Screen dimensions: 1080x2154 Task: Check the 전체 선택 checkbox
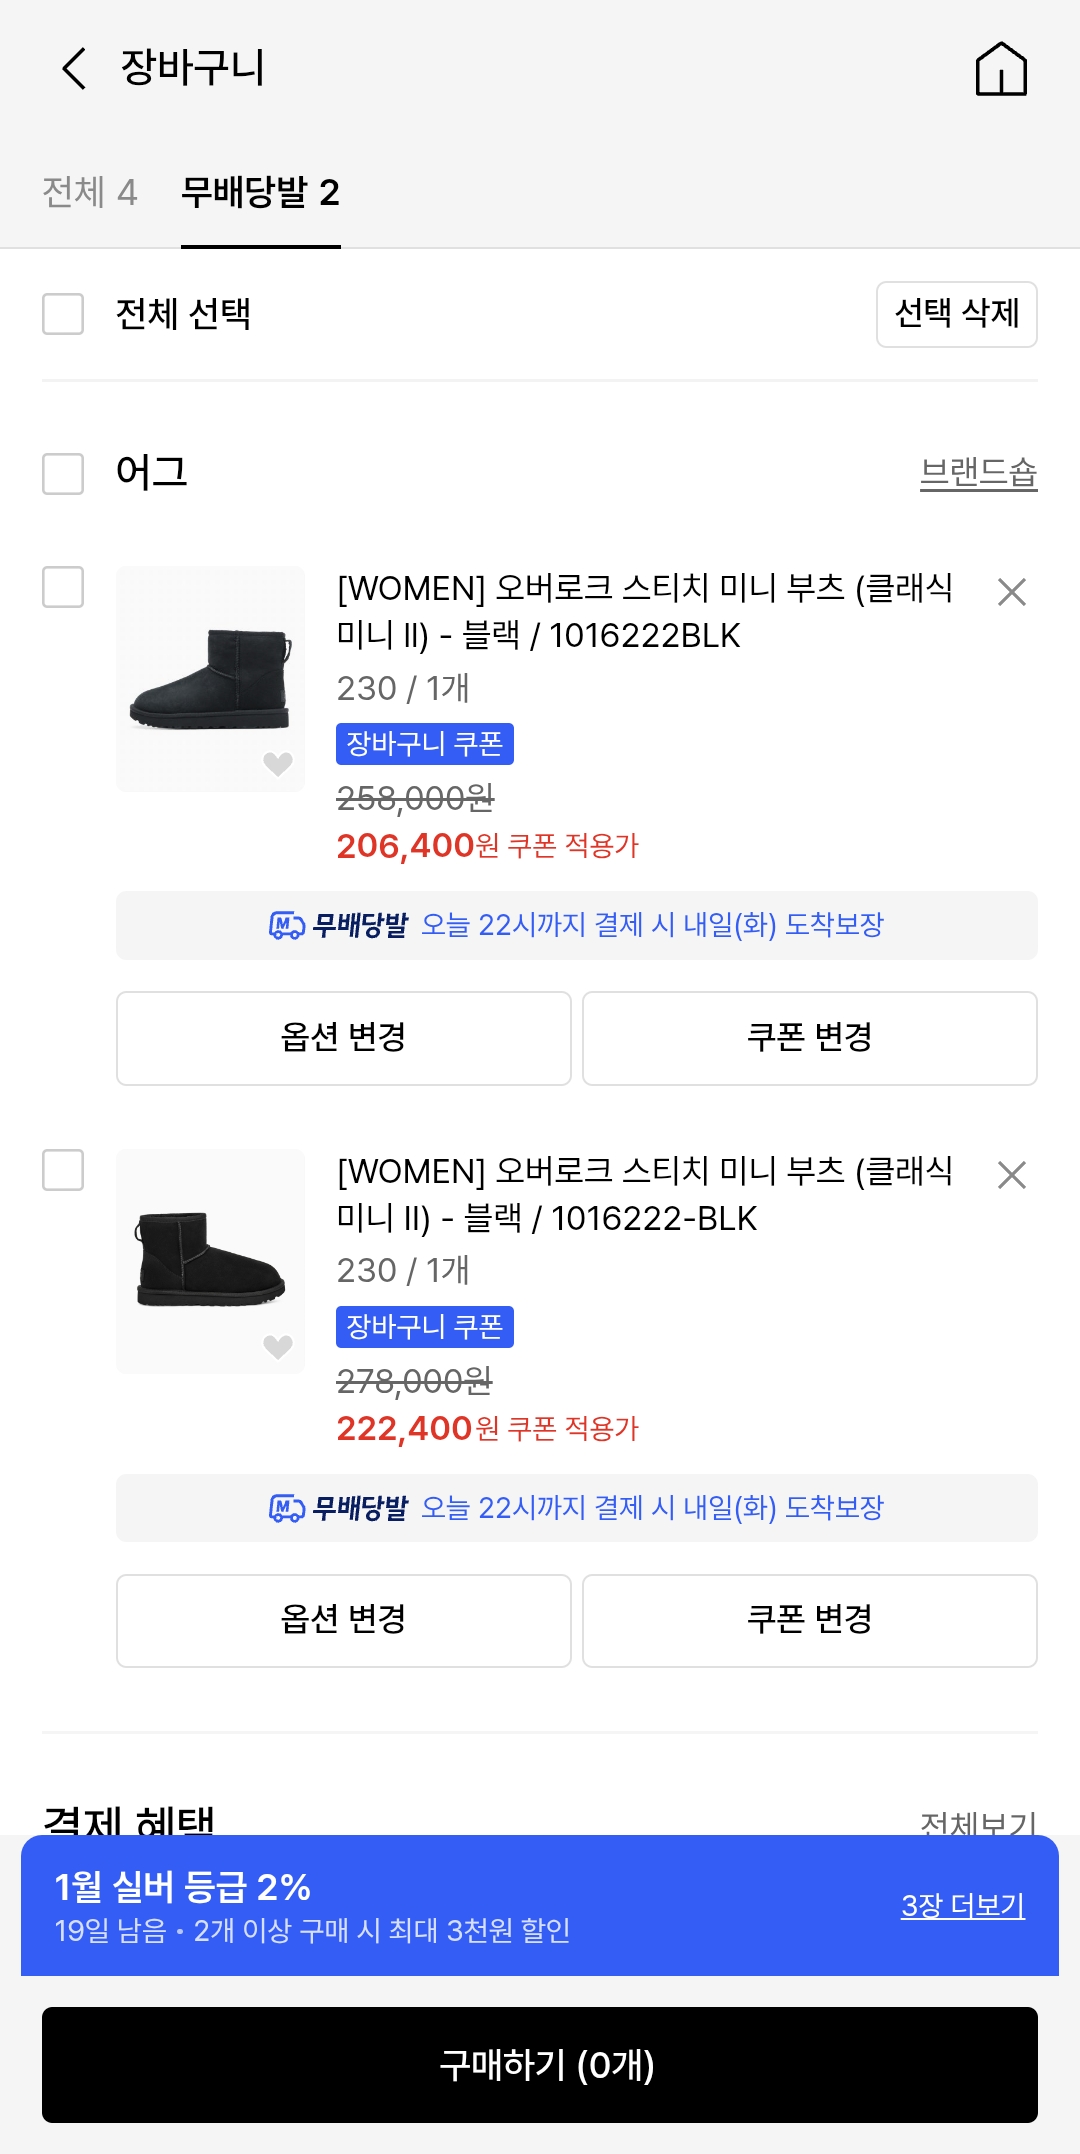(63, 314)
